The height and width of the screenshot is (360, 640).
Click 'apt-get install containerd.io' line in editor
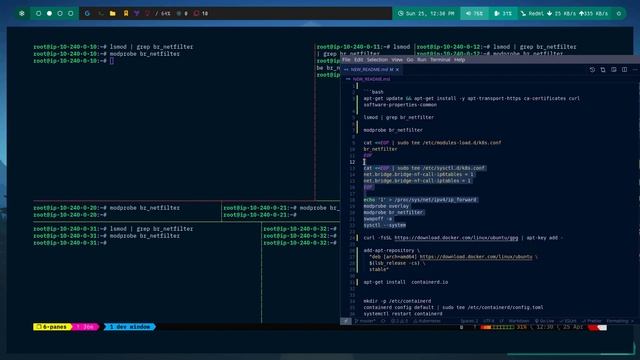point(405,282)
